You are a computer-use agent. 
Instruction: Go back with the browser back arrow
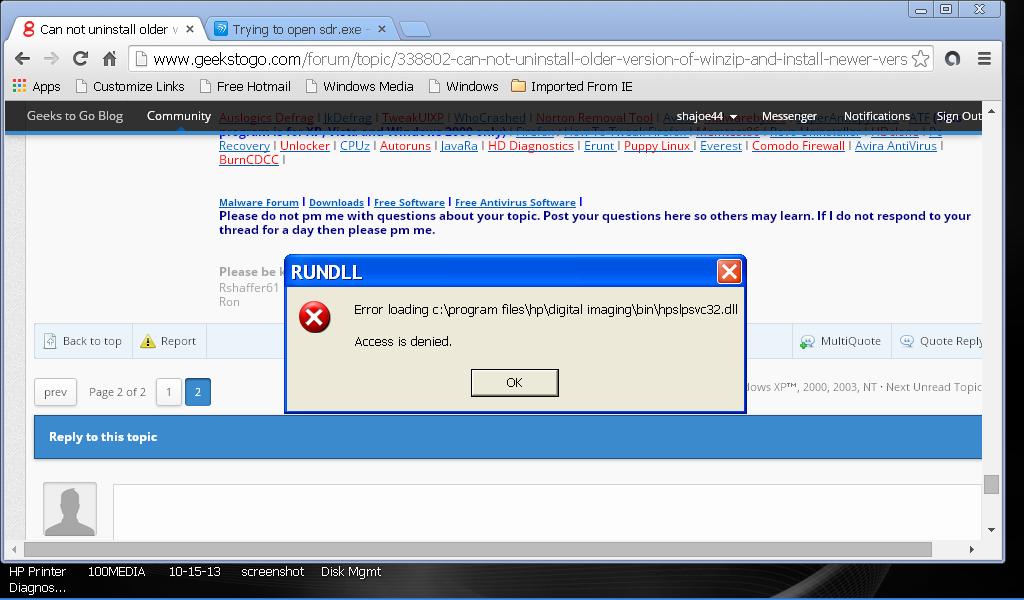(x=22, y=59)
